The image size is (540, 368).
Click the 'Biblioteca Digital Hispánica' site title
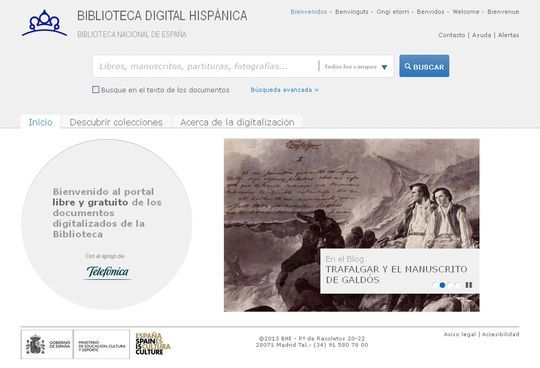click(162, 15)
